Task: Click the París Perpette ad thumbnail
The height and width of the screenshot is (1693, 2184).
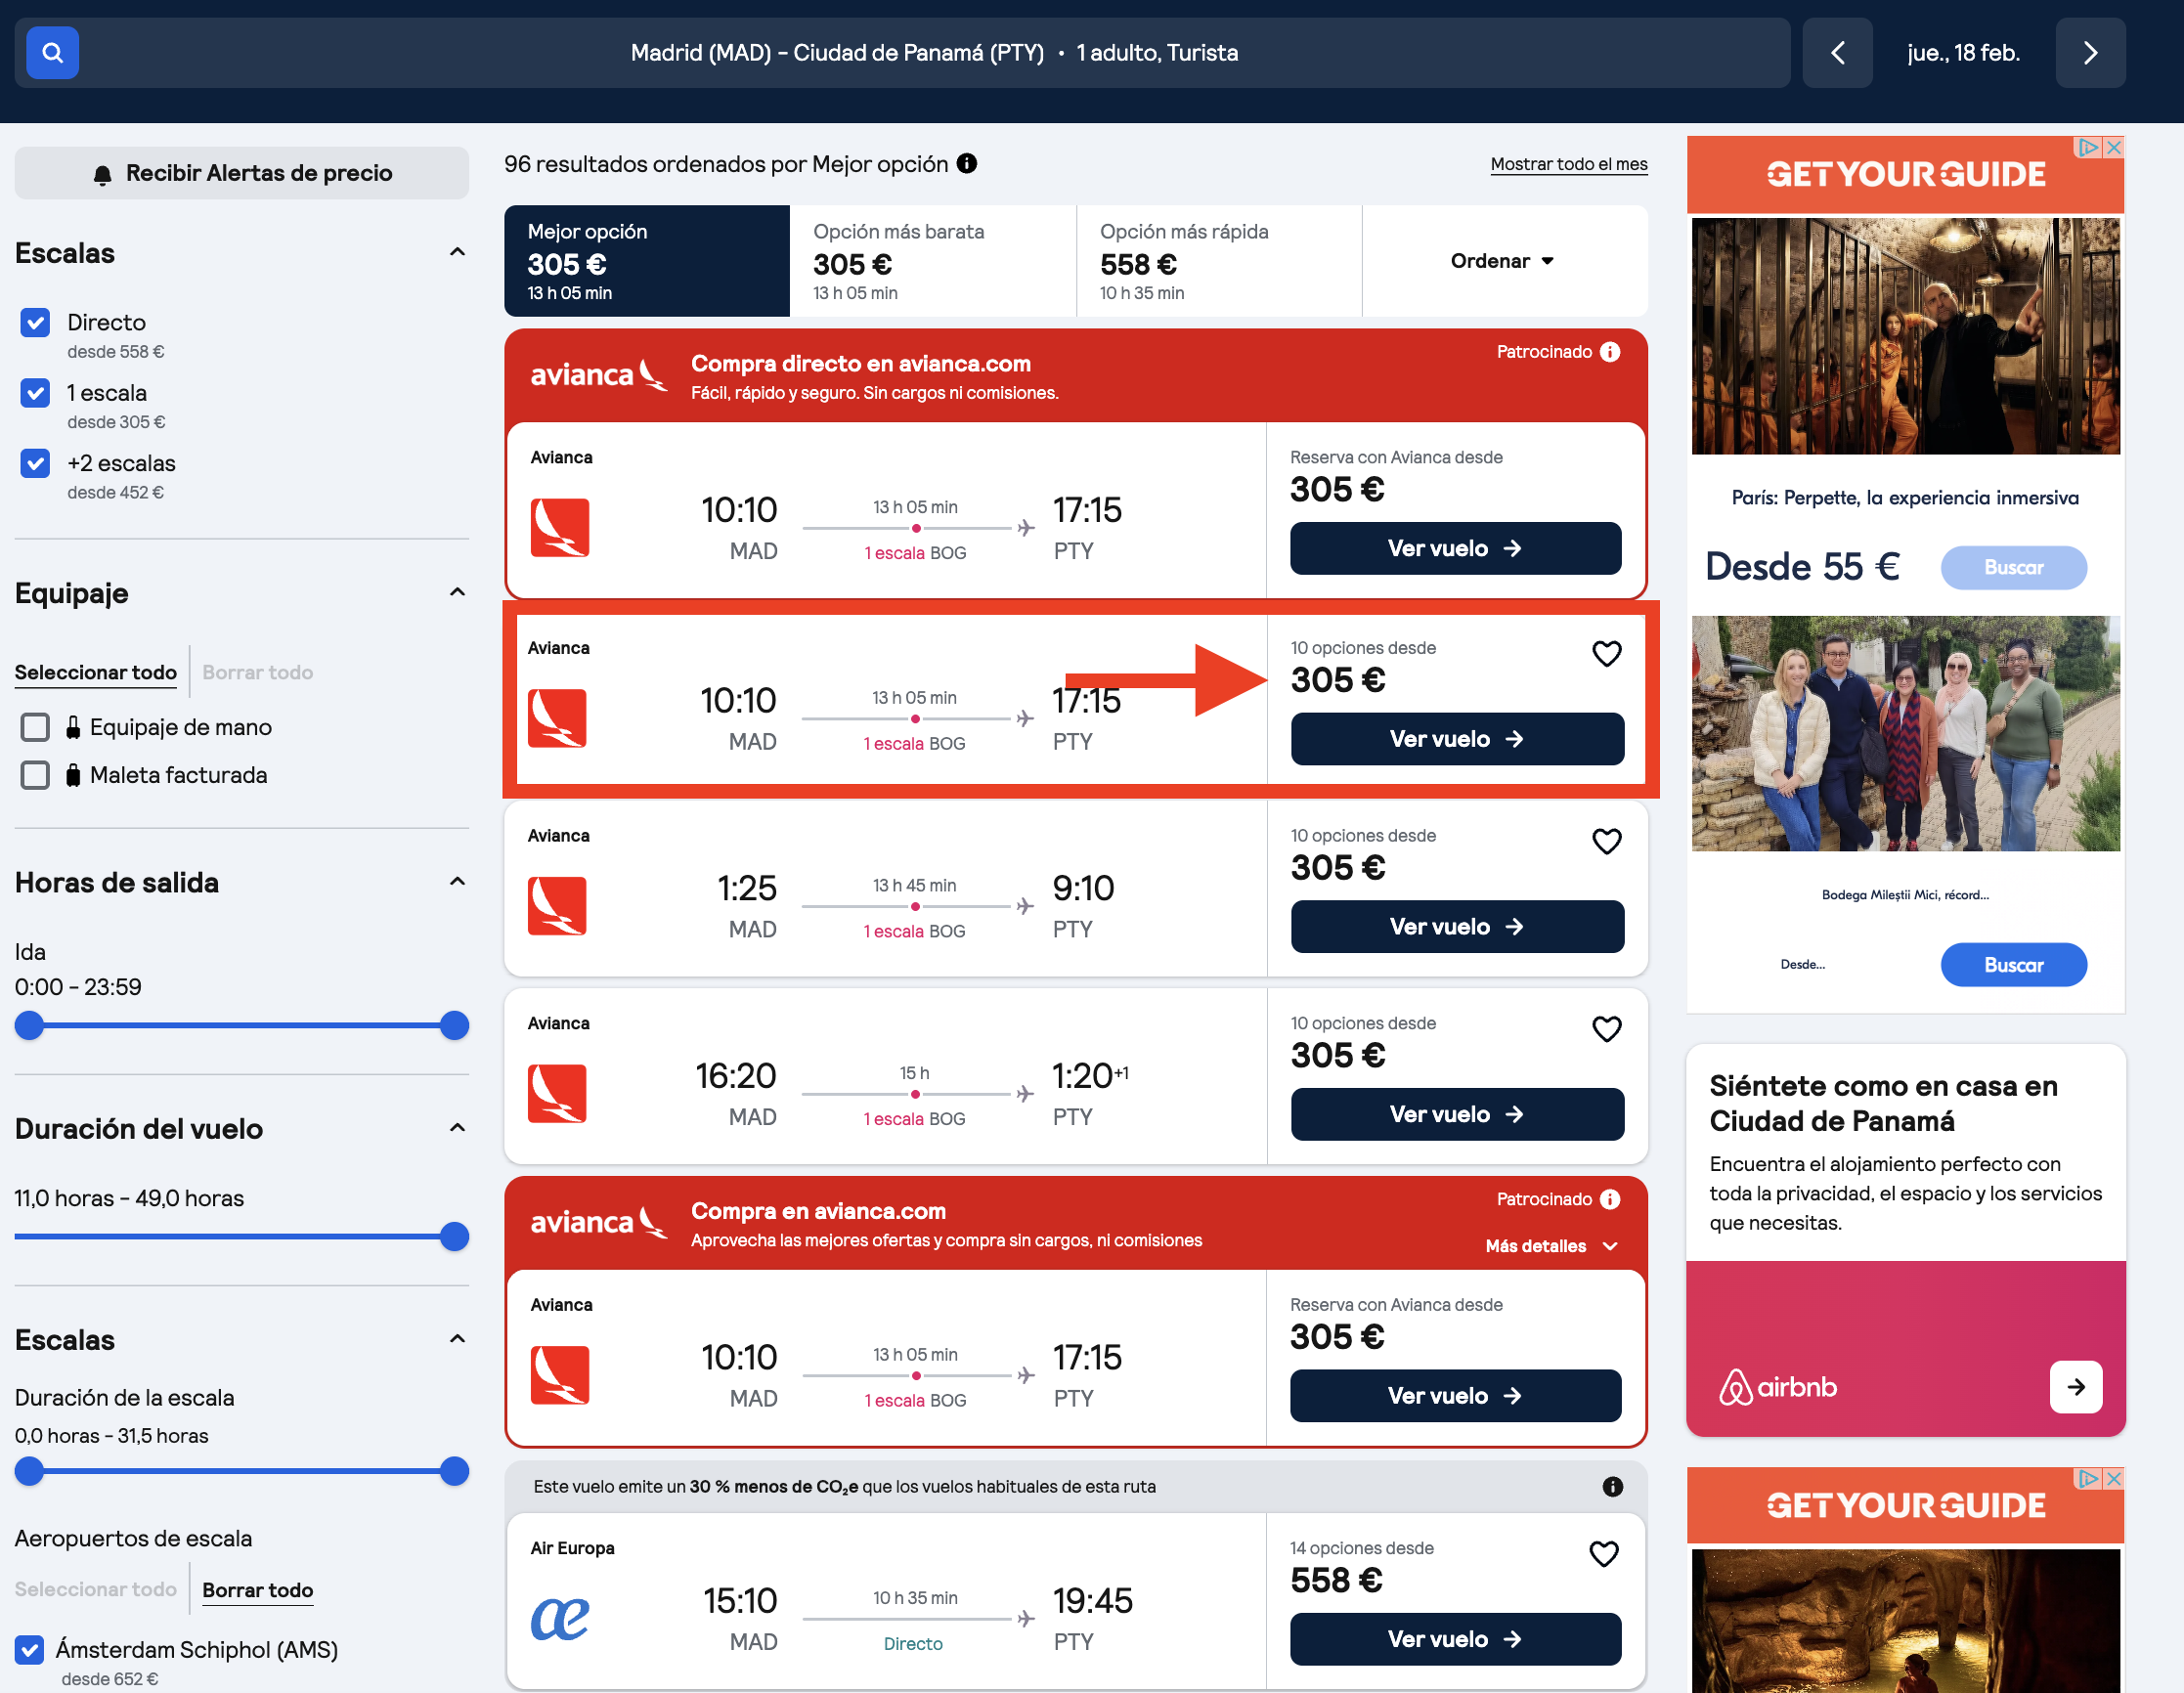Action: pyautogui.click(x=1905, y=336)
